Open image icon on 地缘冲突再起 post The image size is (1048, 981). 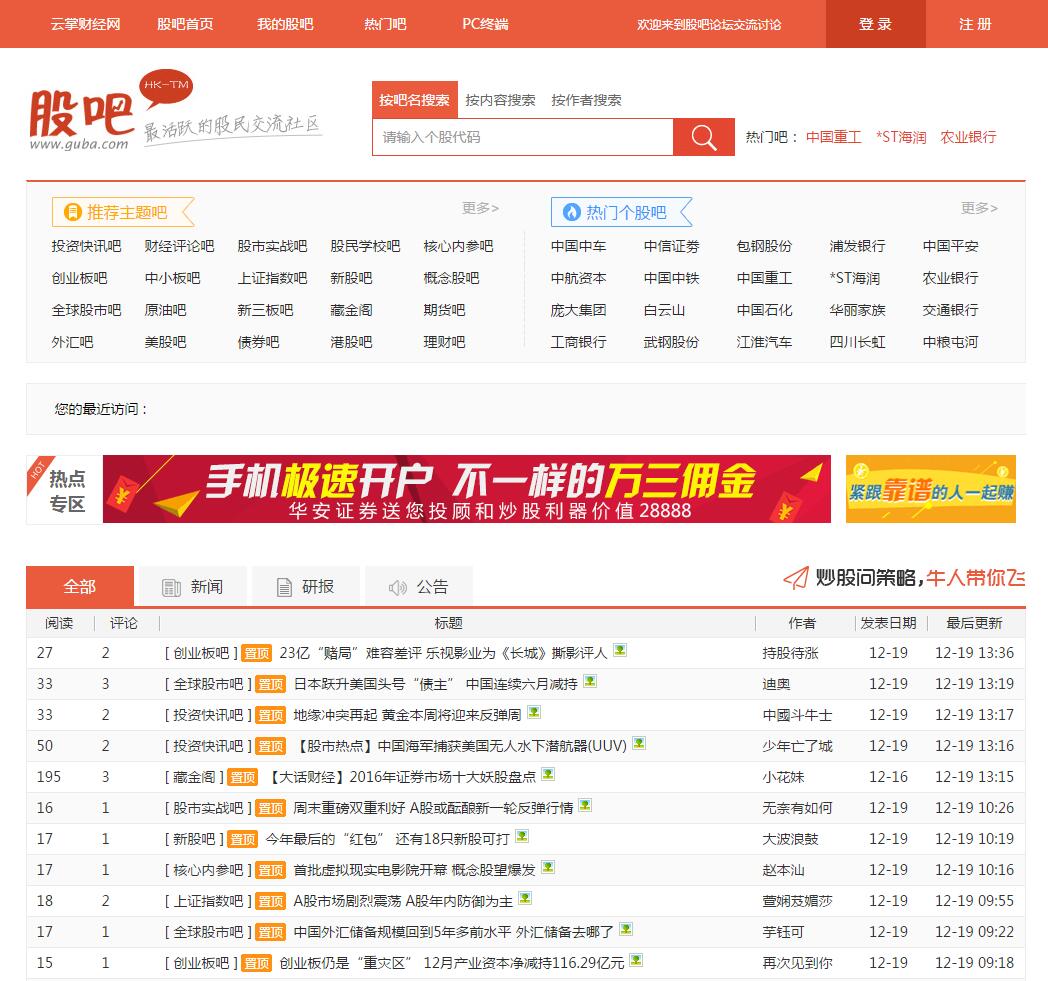point(534,712)
